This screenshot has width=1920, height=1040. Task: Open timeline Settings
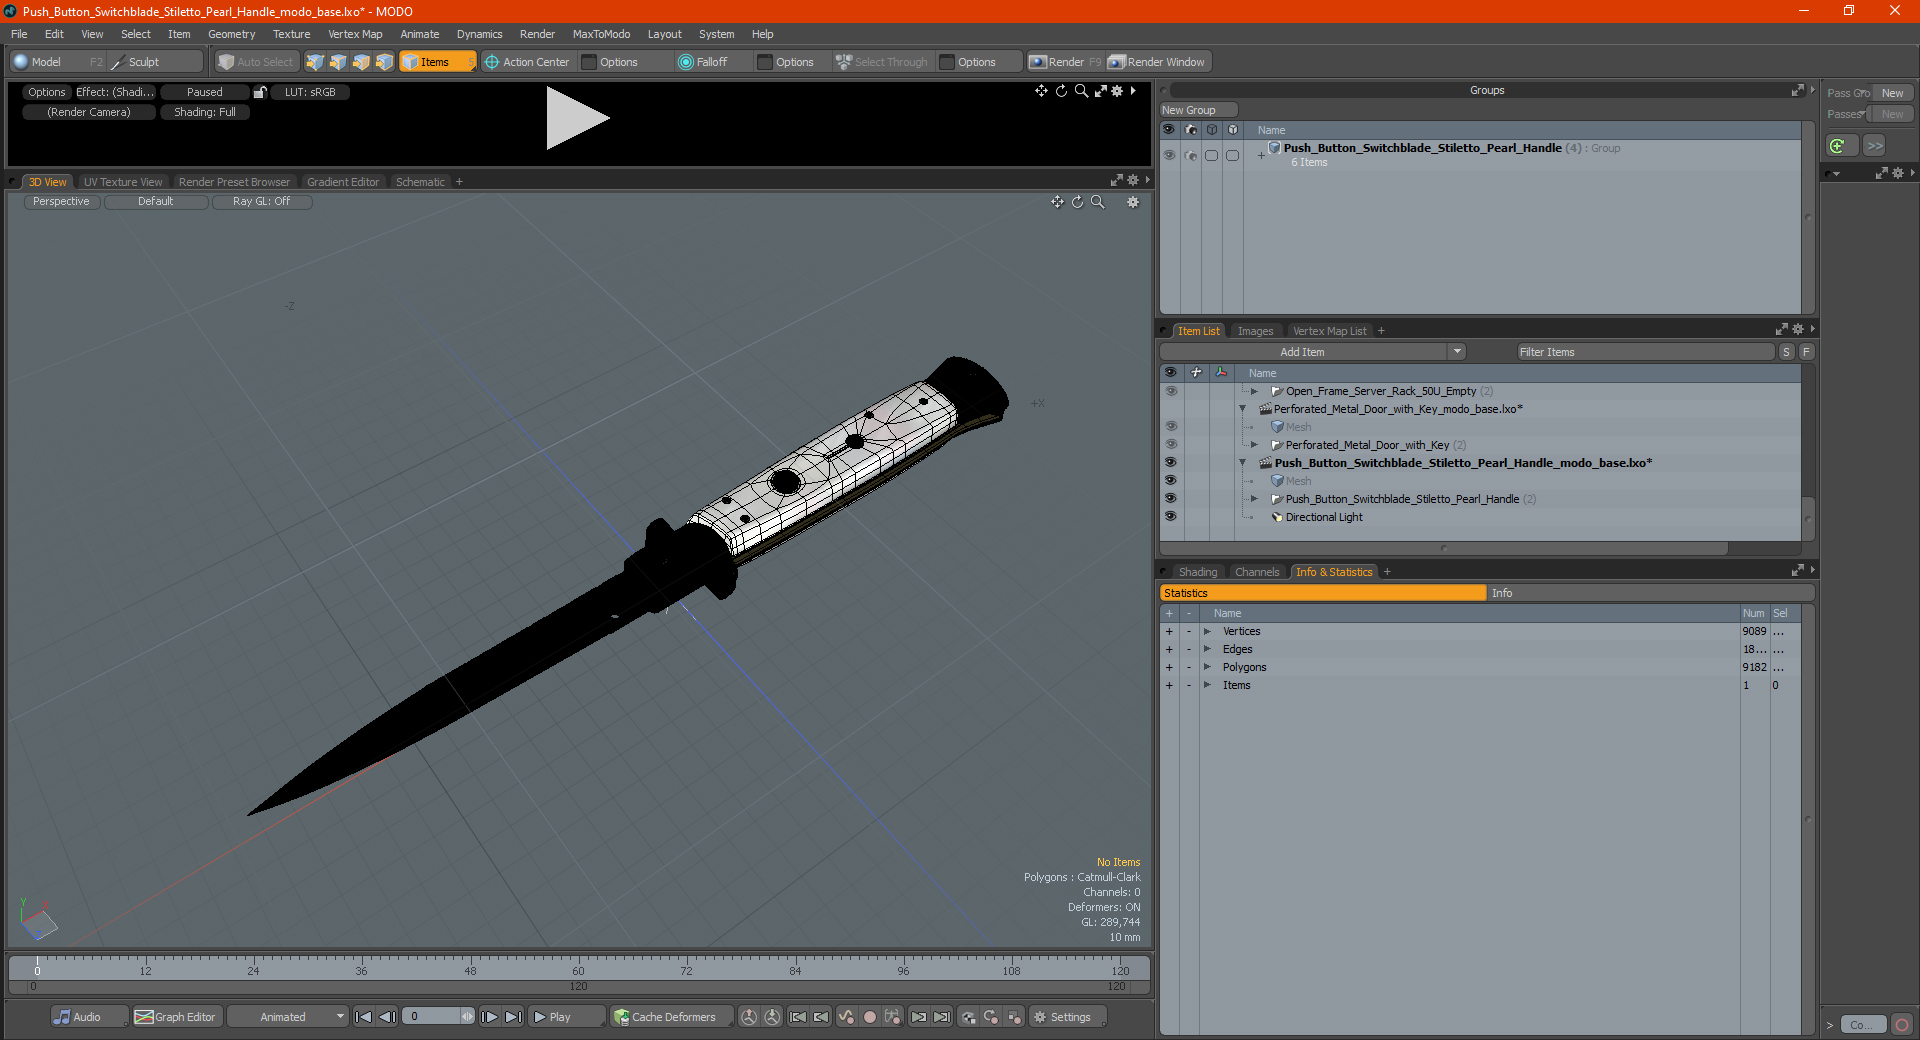tap(1067, 1017)
